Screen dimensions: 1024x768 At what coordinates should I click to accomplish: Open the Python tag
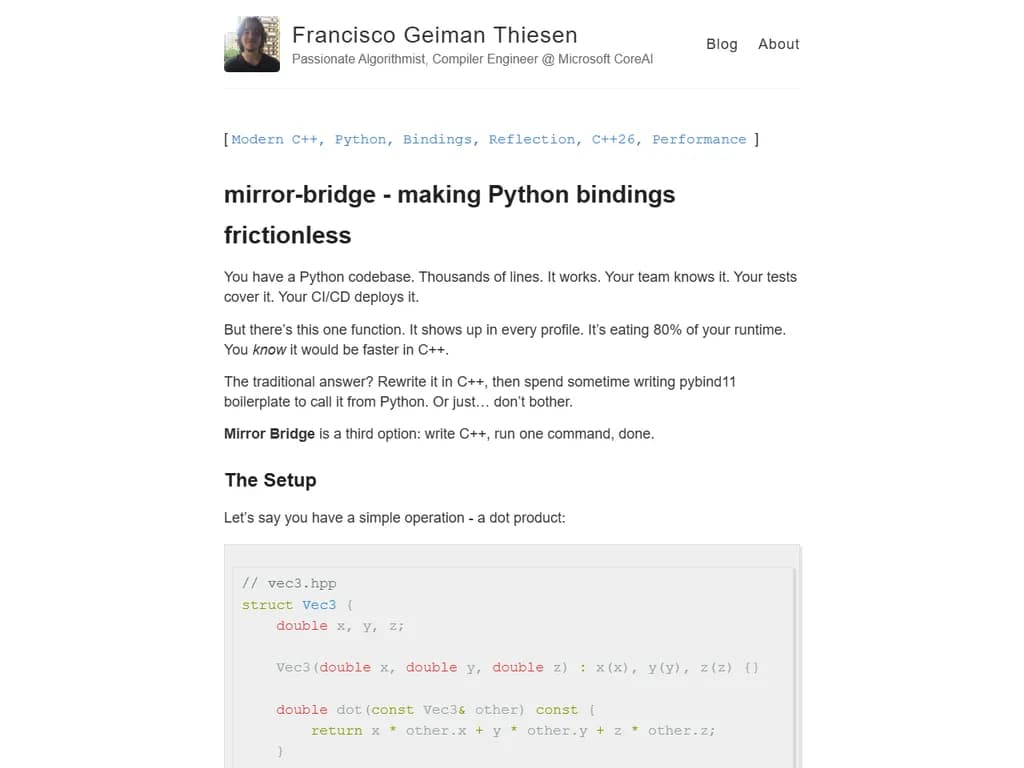click(360, 139)
